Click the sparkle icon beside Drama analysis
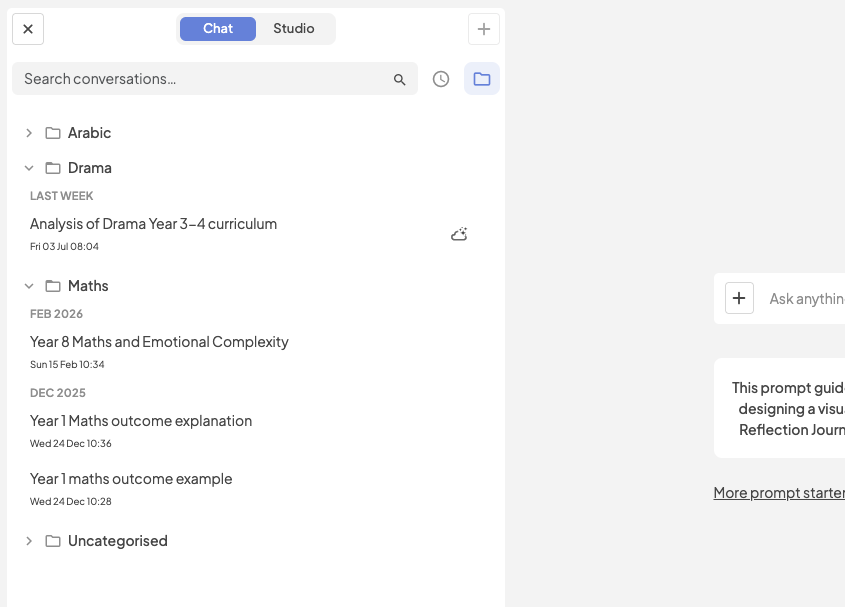845x607 pixels. pos(459,234)
